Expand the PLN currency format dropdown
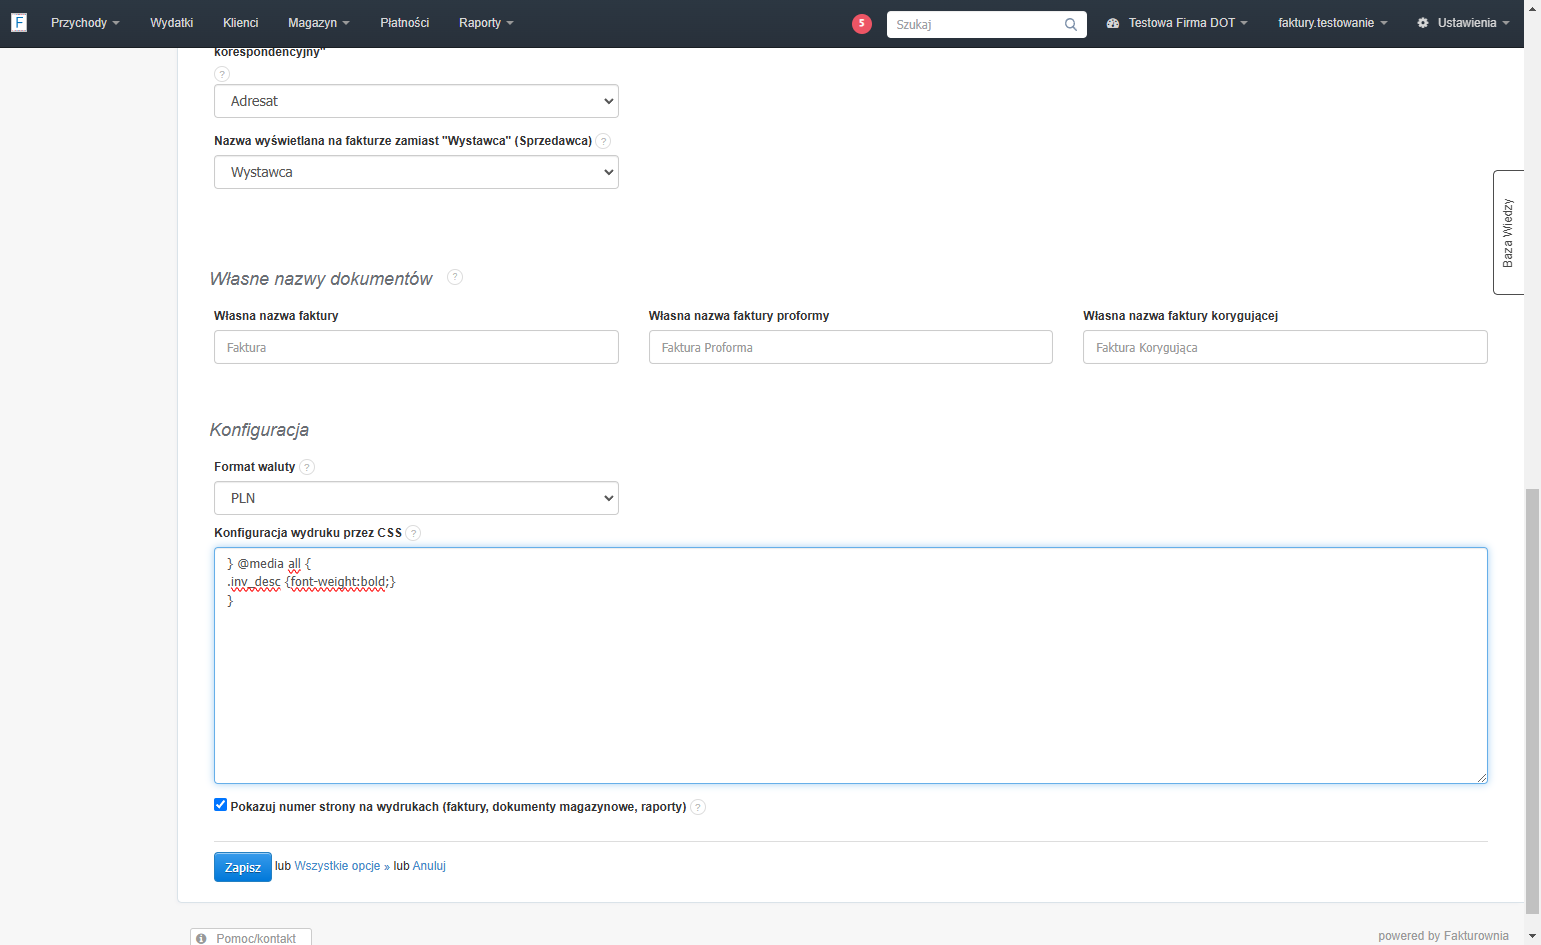 click(x=416, y=498)
